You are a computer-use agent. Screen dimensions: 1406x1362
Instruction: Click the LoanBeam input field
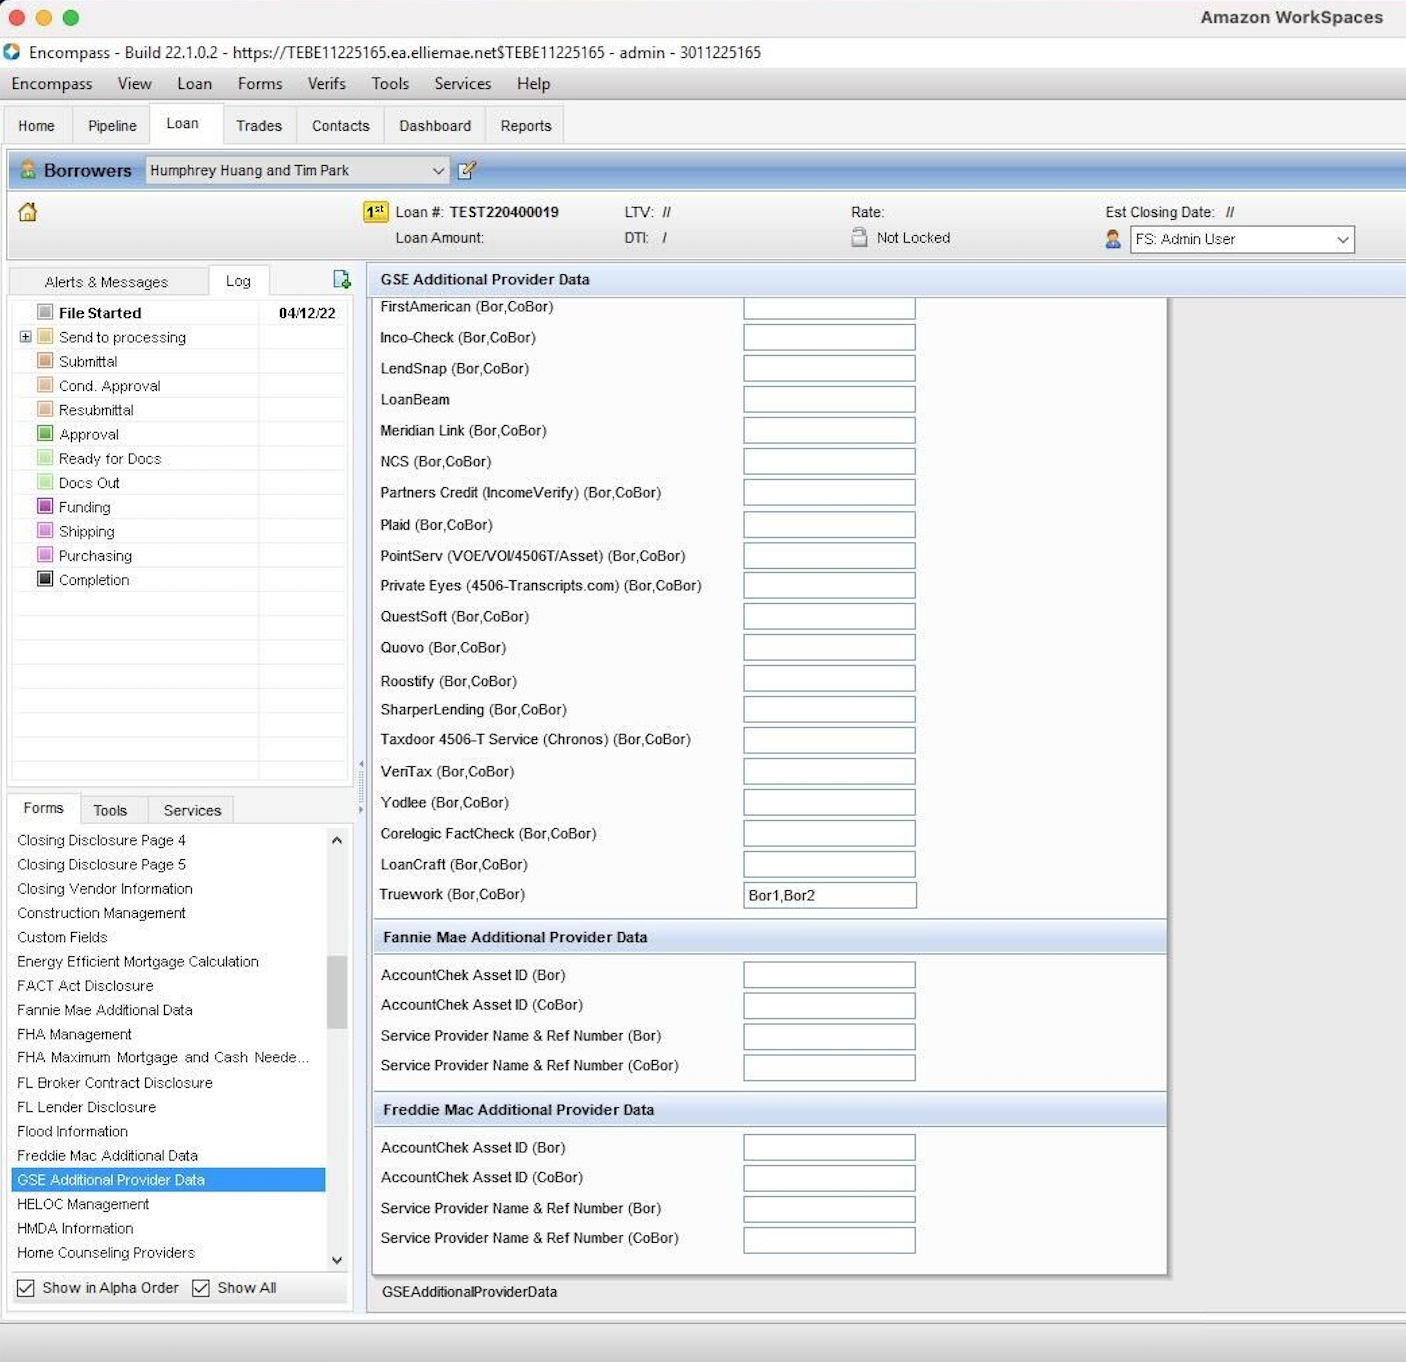pyautogui.click(x=829, y=399)
